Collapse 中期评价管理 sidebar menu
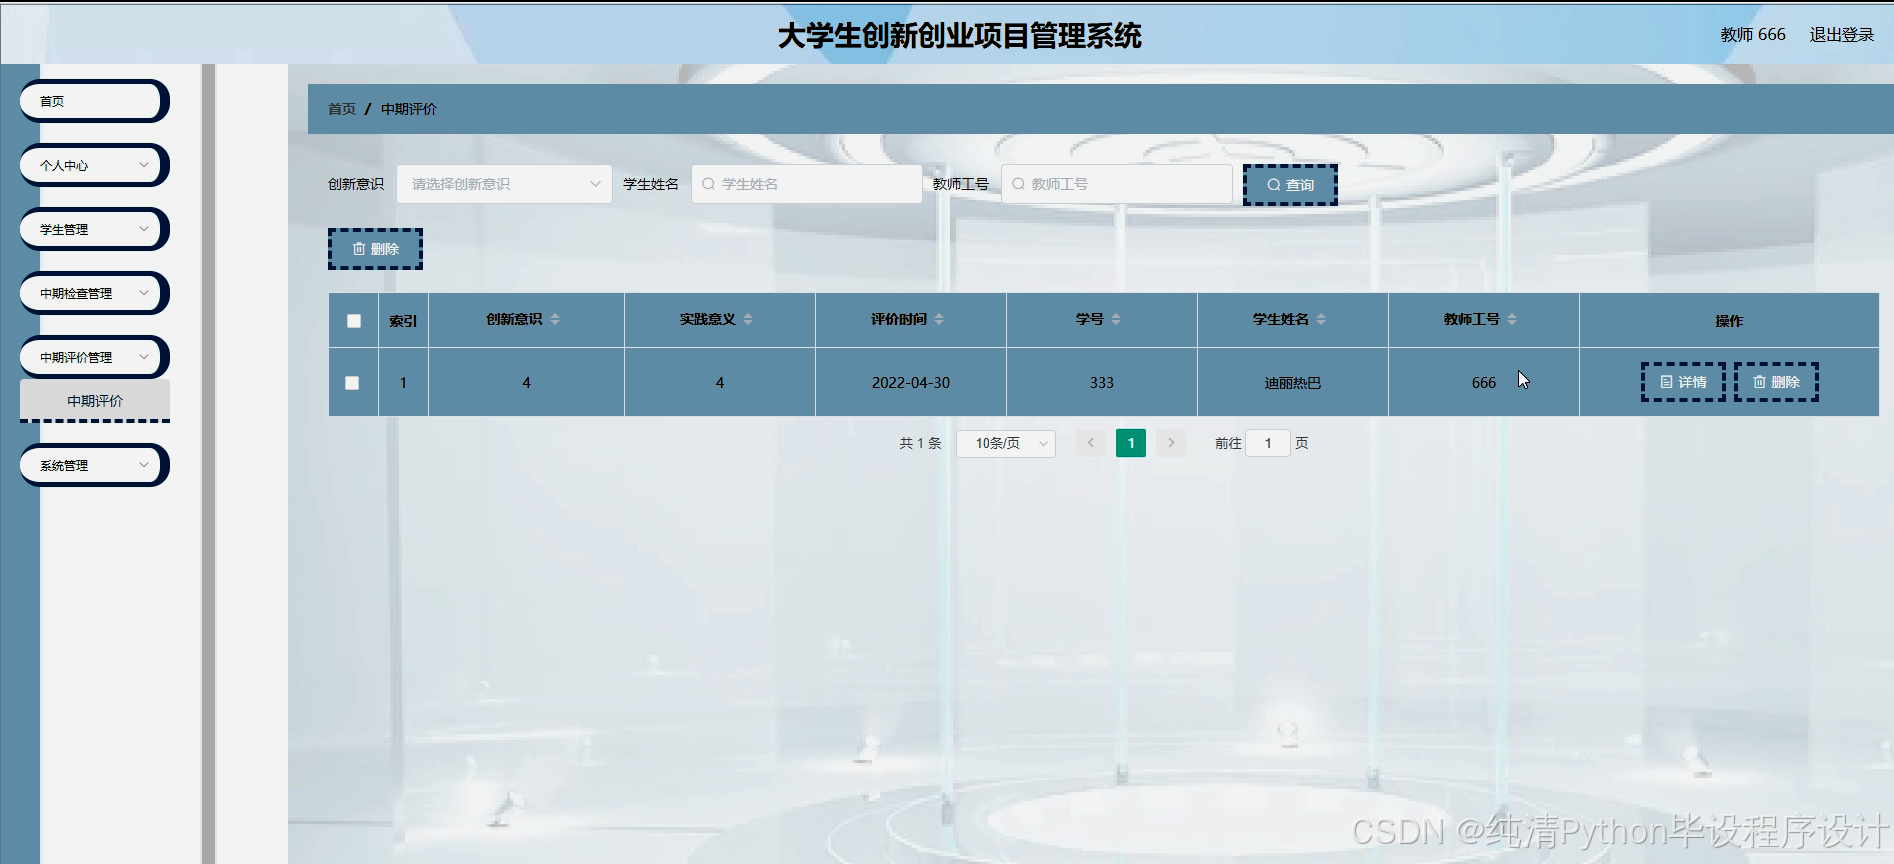Viewport: 1894px width, 864px height. click(94, 357)
